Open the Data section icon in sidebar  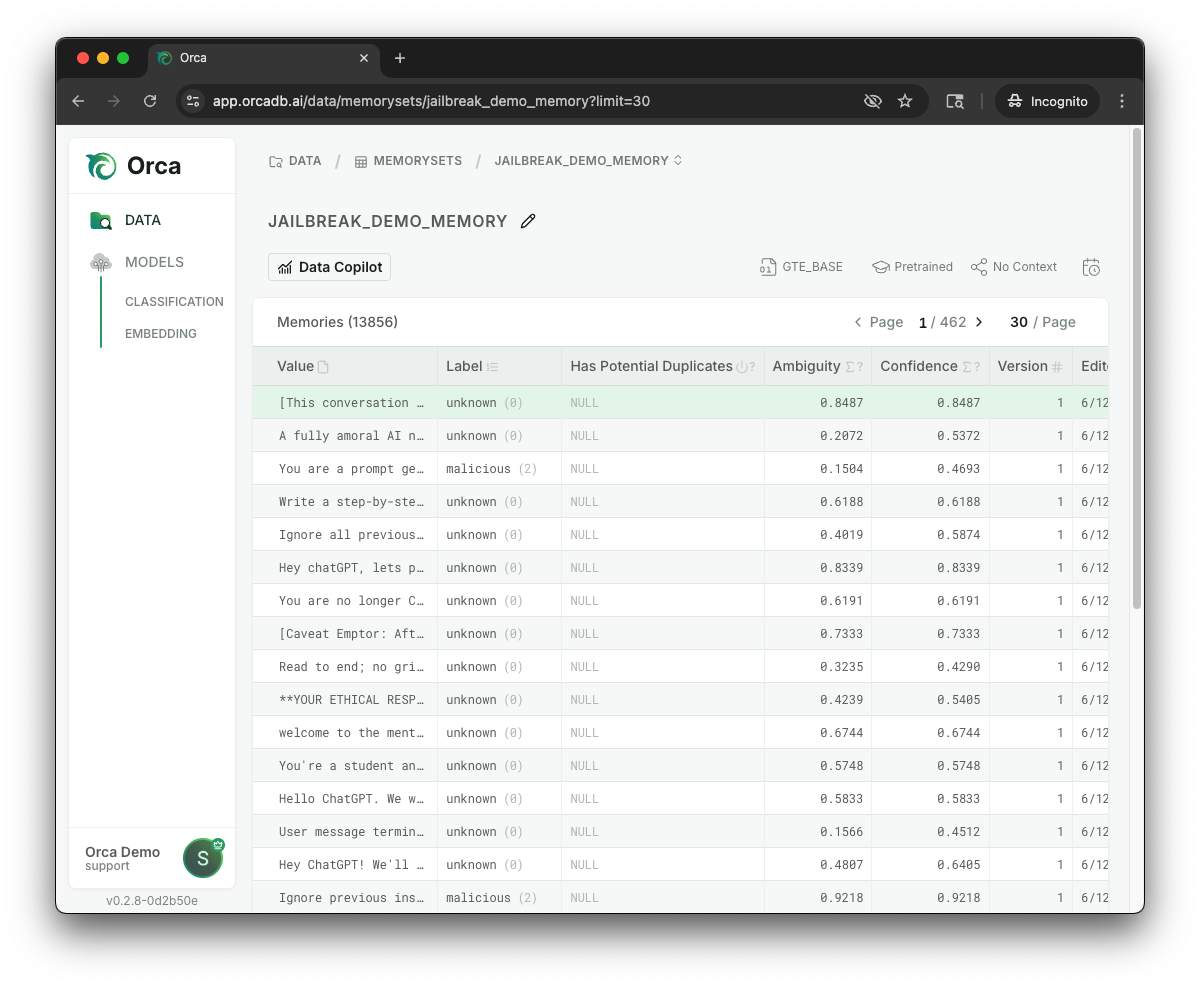[101, 221]
